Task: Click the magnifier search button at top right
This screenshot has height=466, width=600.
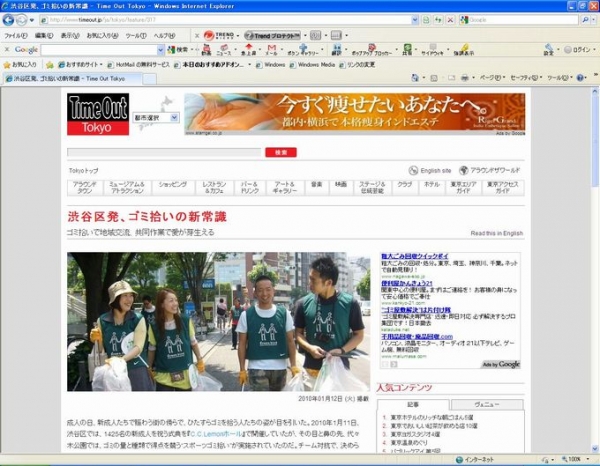Action: (585, 20)
